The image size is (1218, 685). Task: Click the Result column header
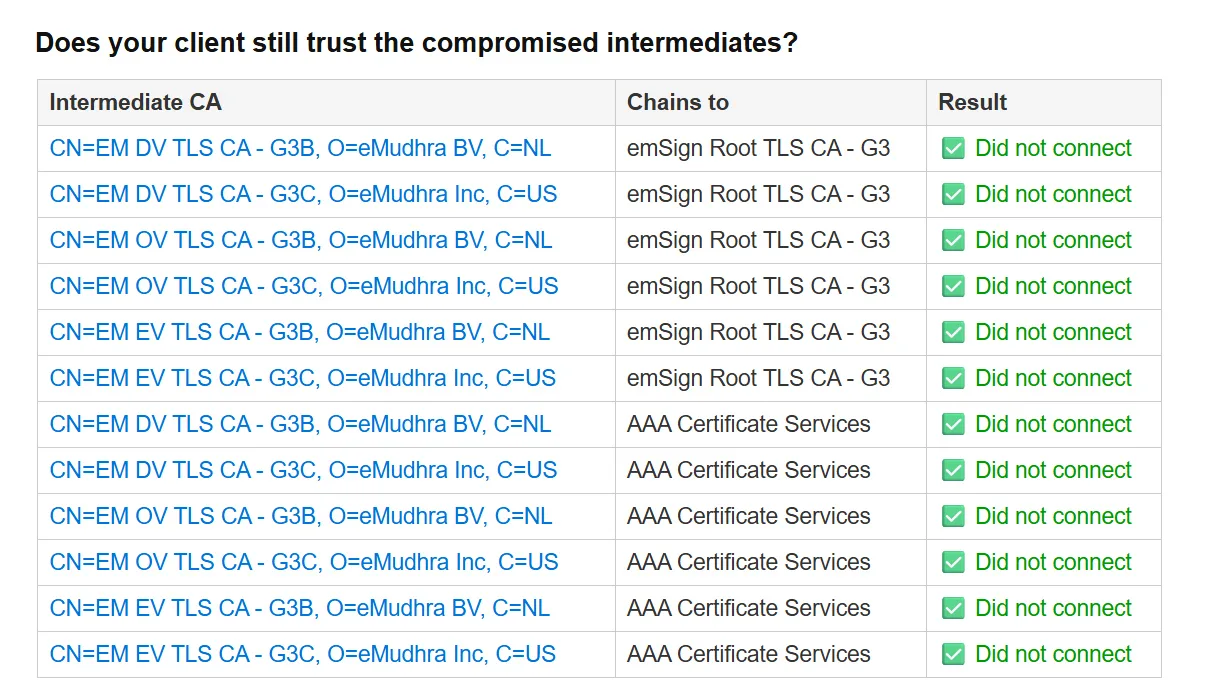[1044, 102]
